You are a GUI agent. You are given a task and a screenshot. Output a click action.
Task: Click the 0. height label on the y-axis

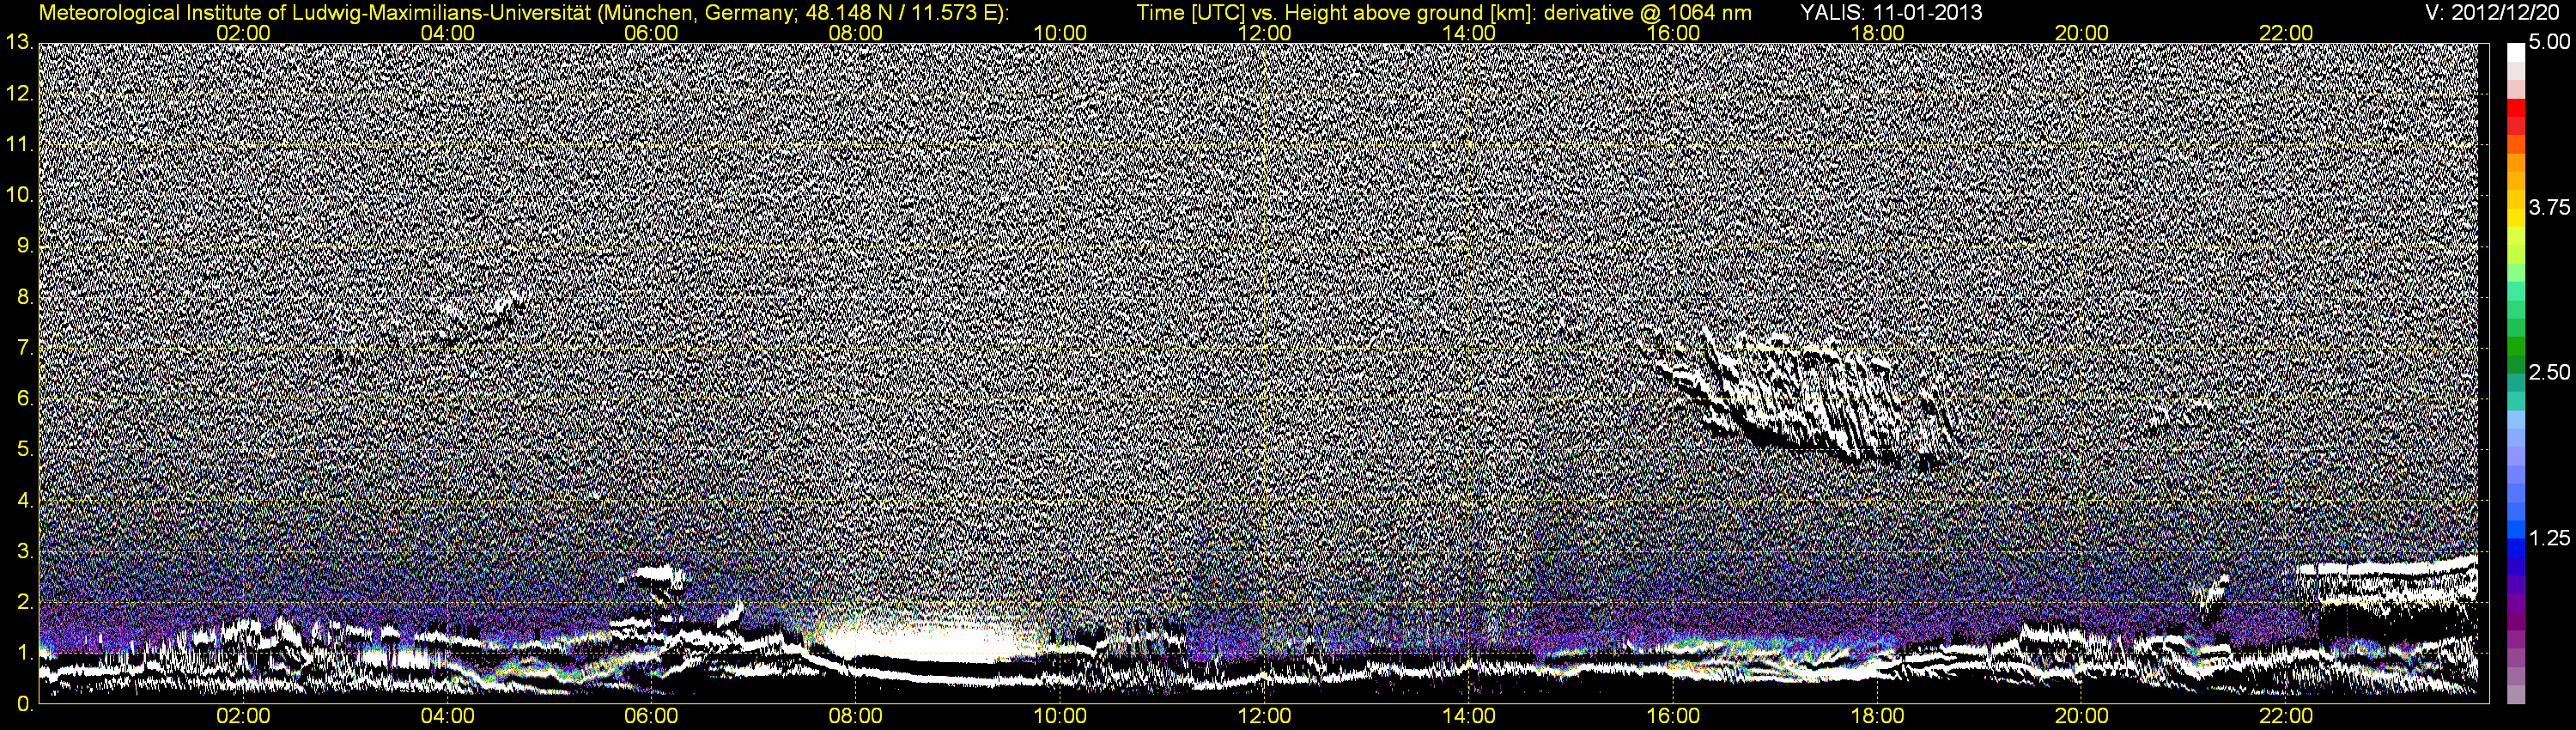[24, 705]
